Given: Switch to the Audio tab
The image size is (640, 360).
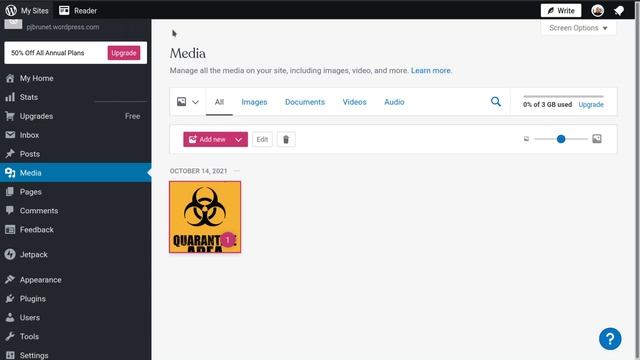Looking at the screenshot, I should 394,102.
